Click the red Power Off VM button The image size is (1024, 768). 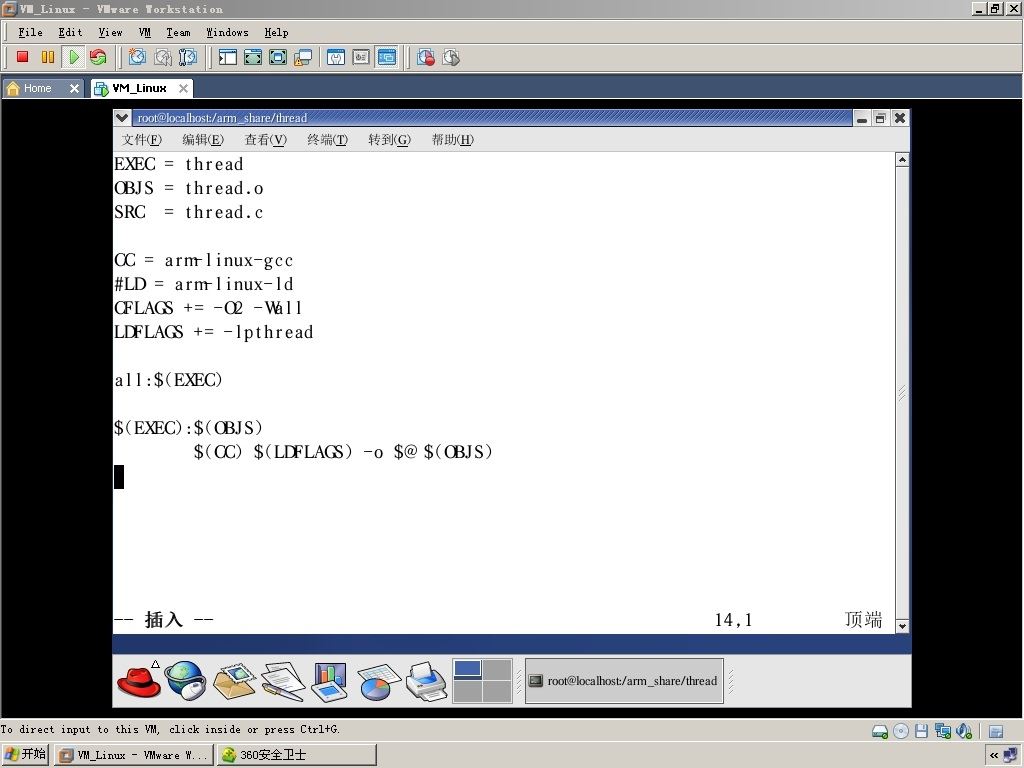click(x=22, y=57)
